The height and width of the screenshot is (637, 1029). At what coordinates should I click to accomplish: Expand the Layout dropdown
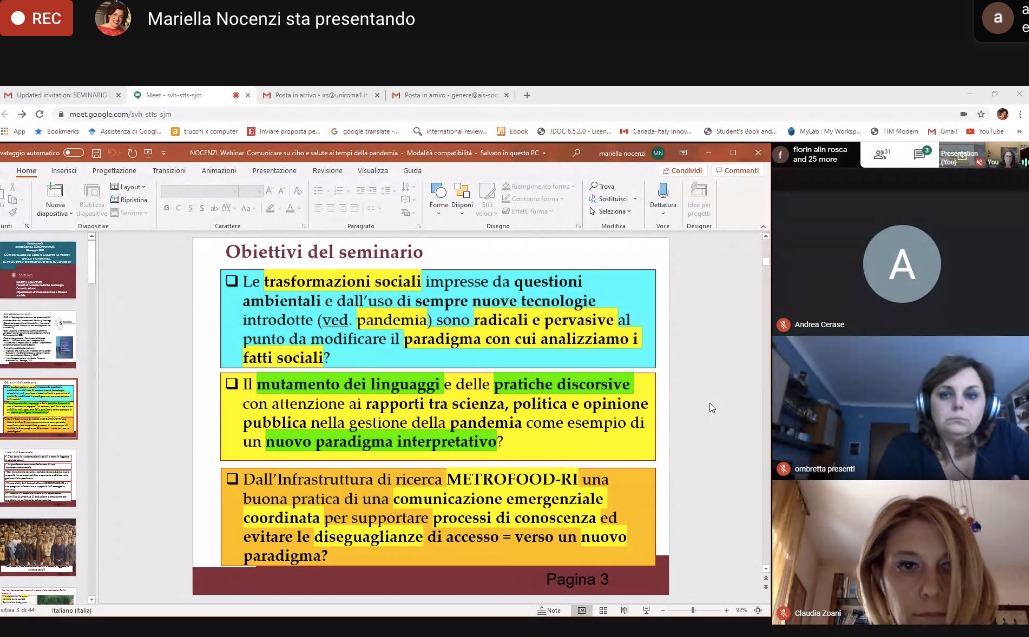coord(128,187)
